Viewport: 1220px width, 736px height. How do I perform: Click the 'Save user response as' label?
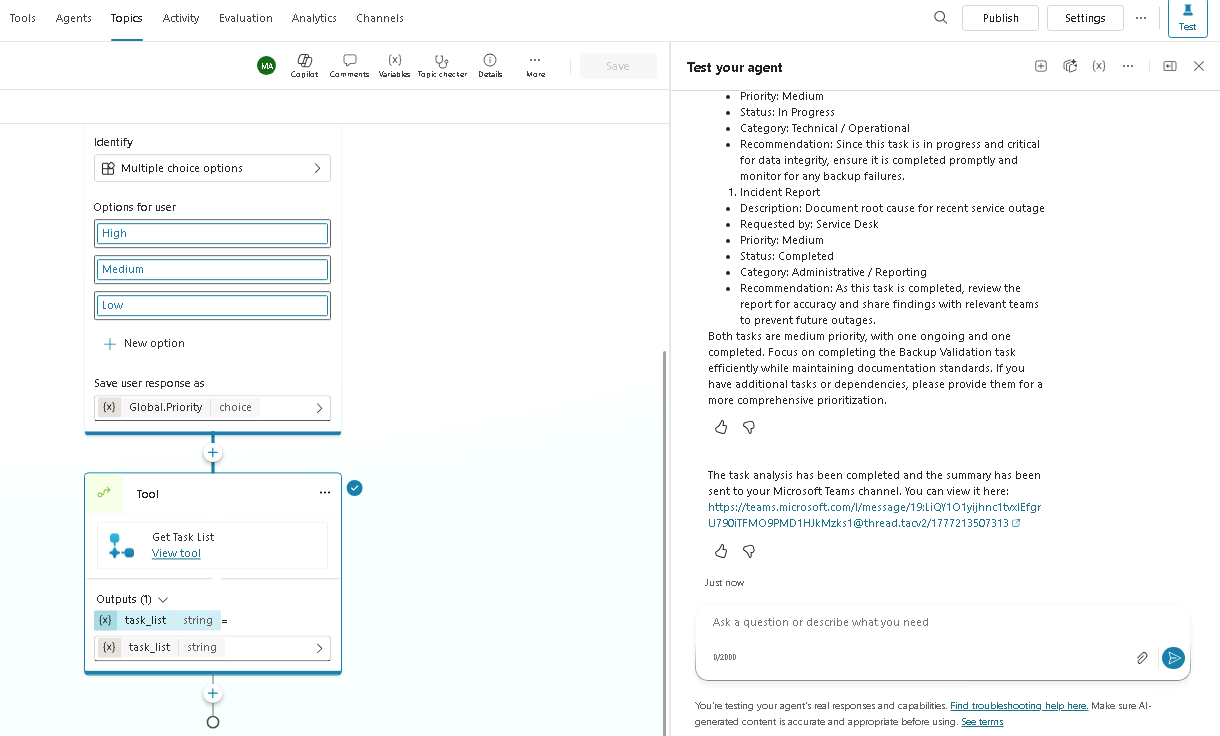149,383
